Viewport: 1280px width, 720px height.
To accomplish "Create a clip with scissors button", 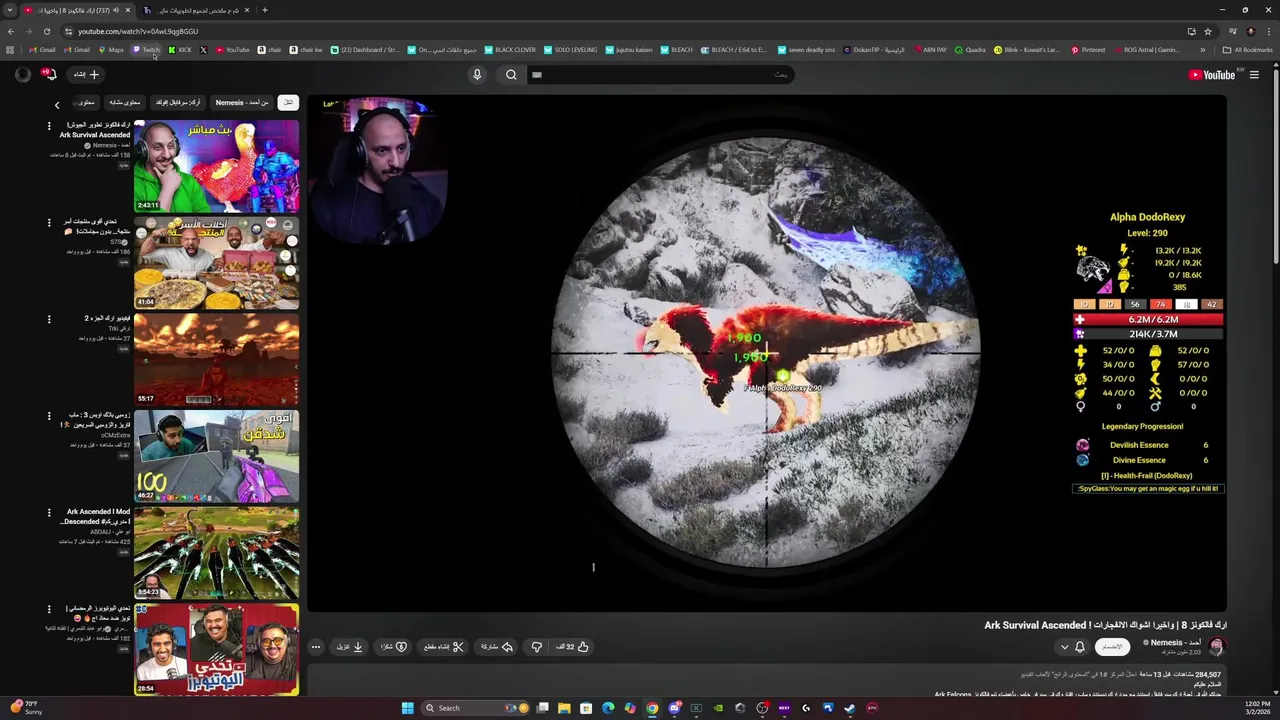I will click(444, 647).
